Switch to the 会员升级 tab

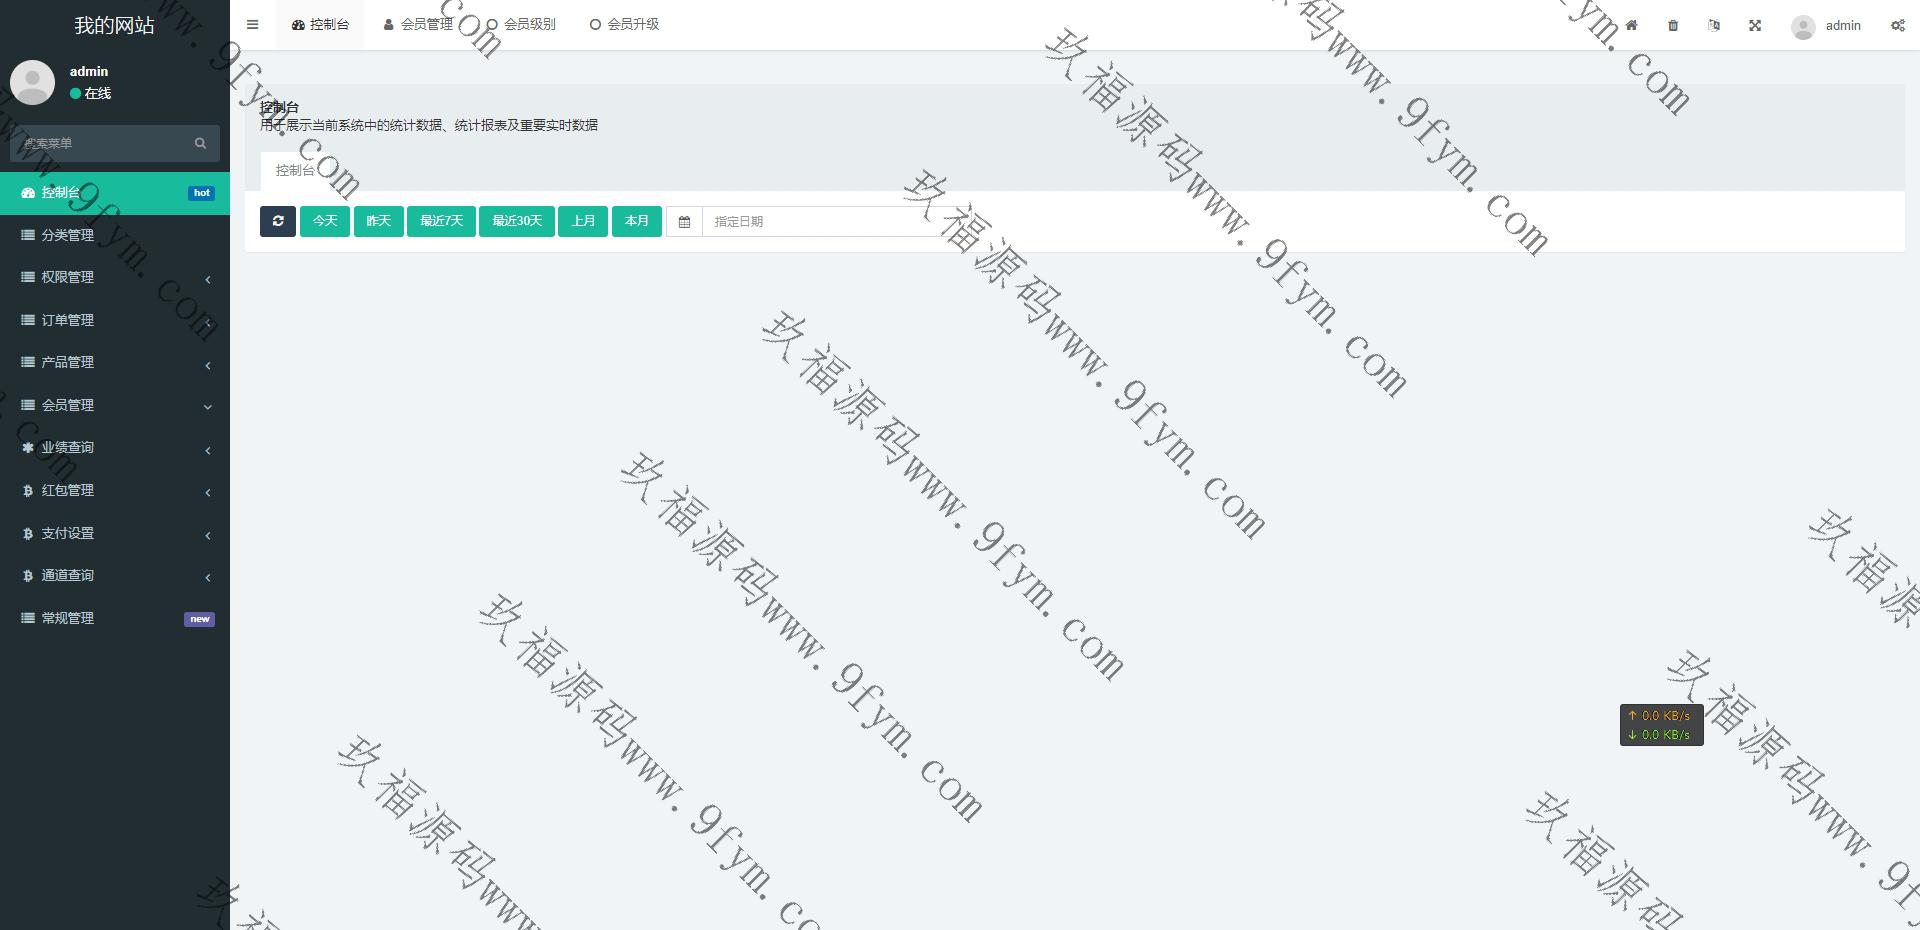625,25
